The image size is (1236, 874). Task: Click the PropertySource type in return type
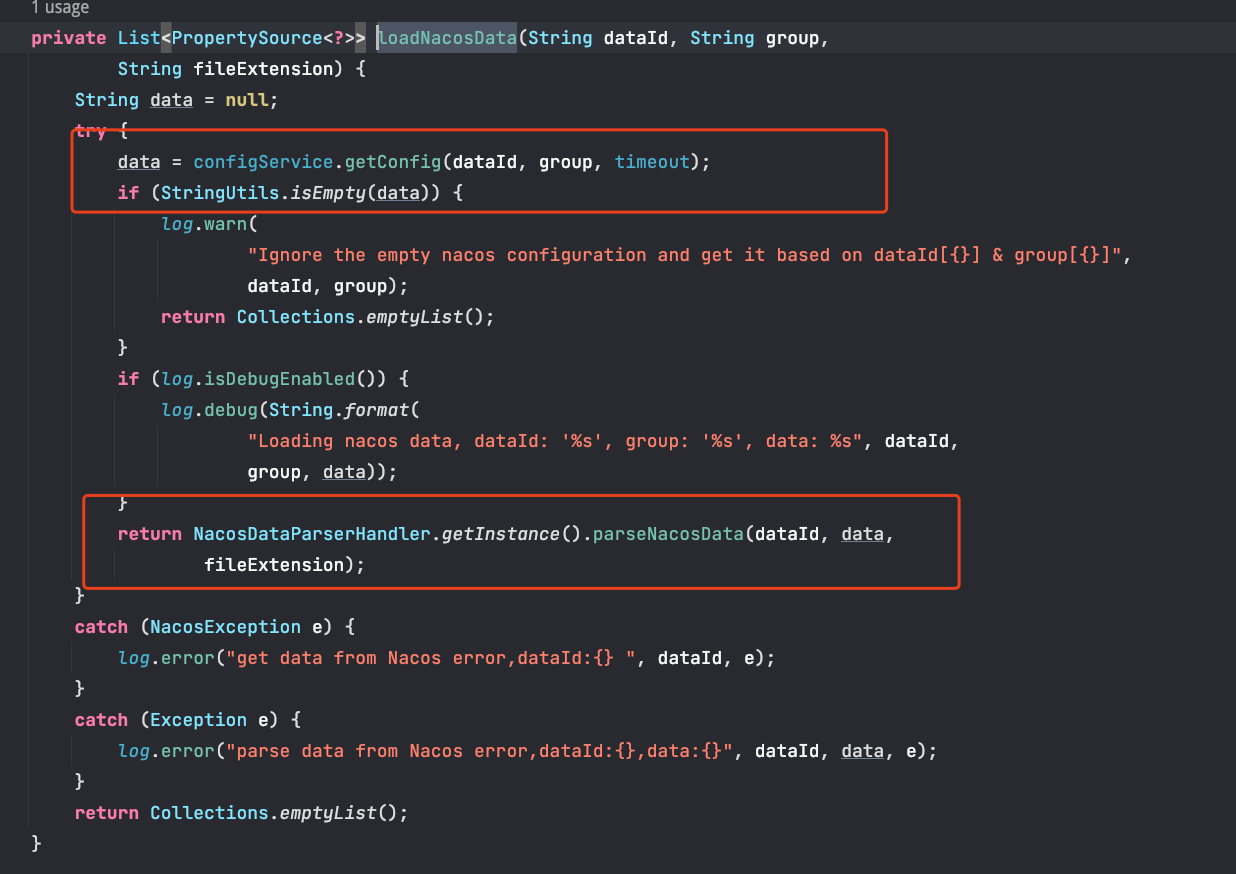[x=247, y=38]
